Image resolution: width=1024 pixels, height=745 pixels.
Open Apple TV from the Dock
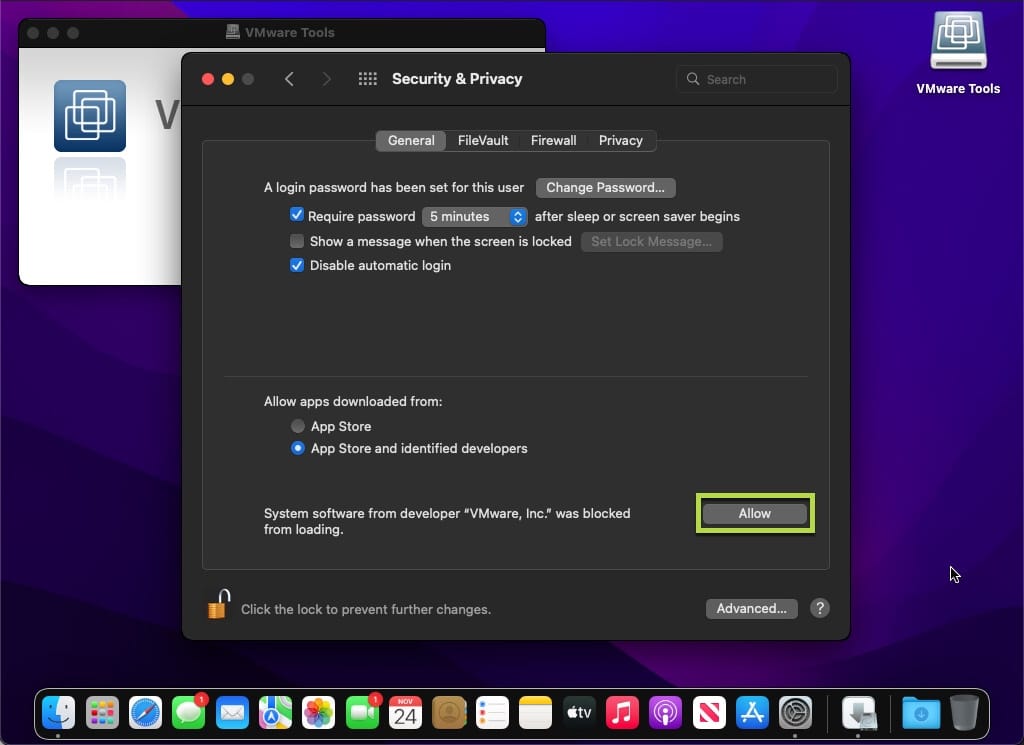pyautogui.click(x=579, y=712)
